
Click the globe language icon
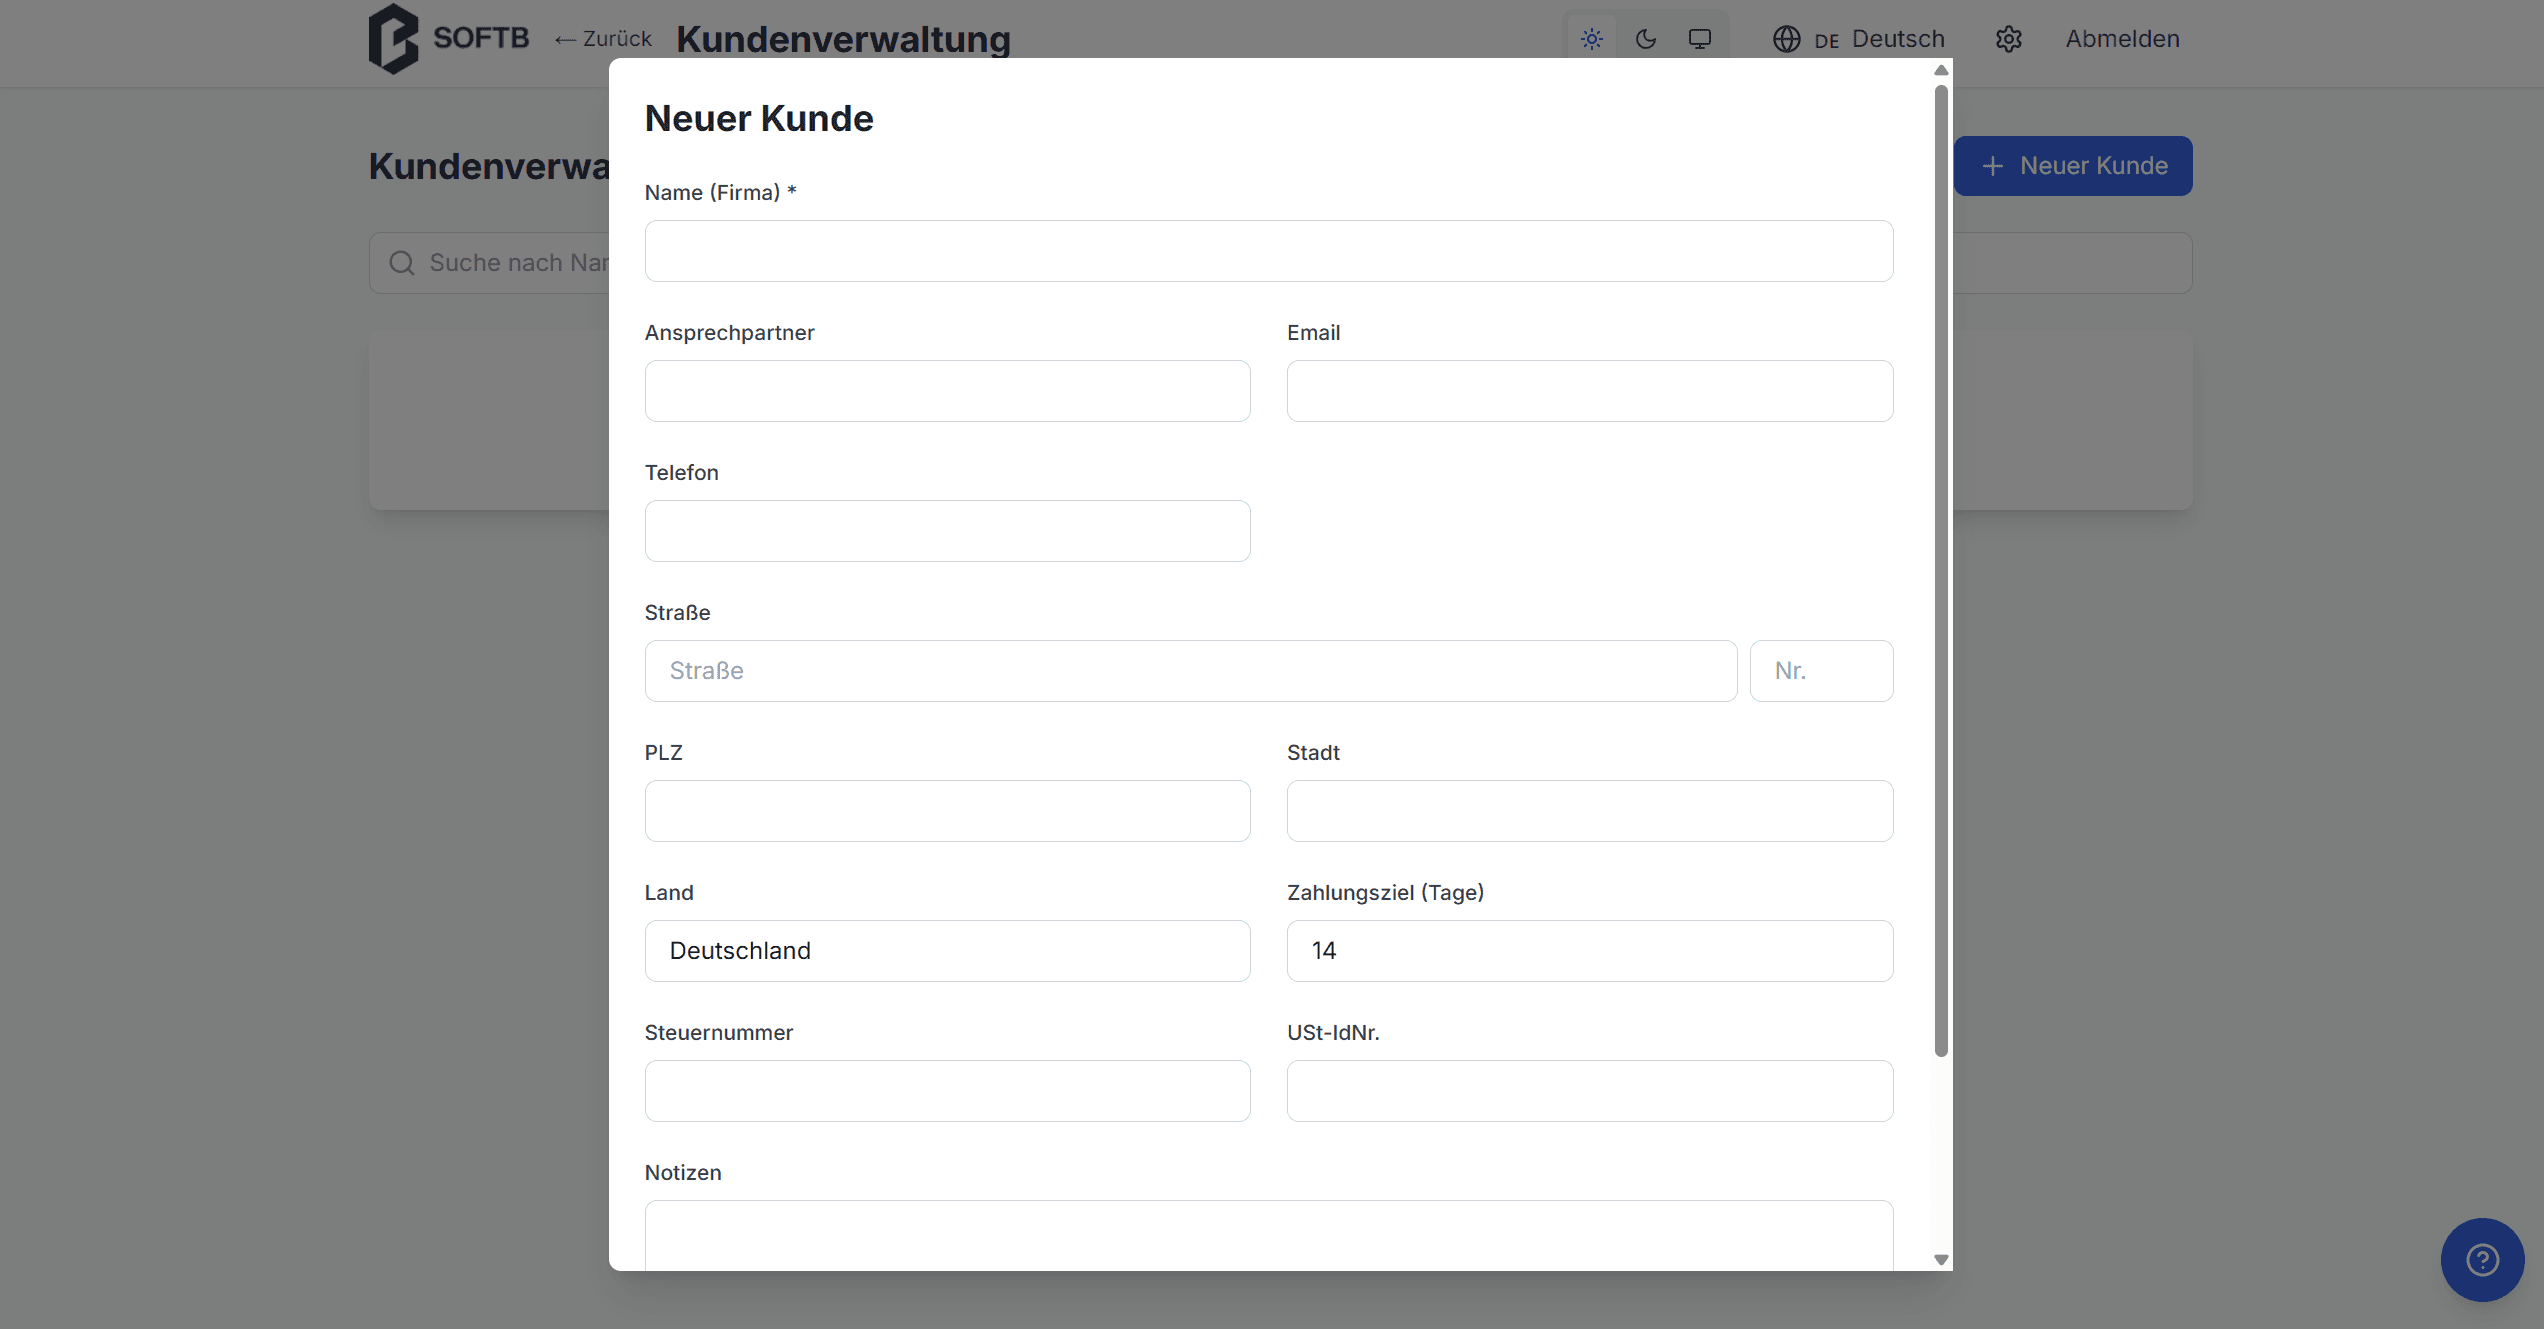[1786, 39]
